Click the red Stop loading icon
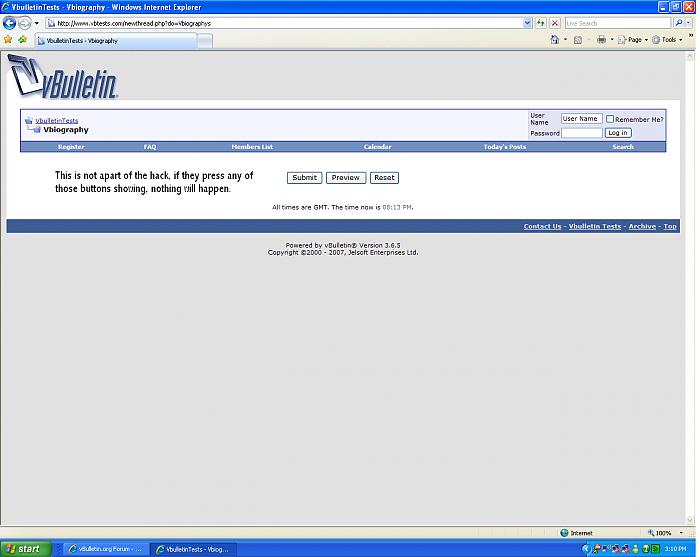This screenshot has width=700, height=557. (x=555, y=22)
